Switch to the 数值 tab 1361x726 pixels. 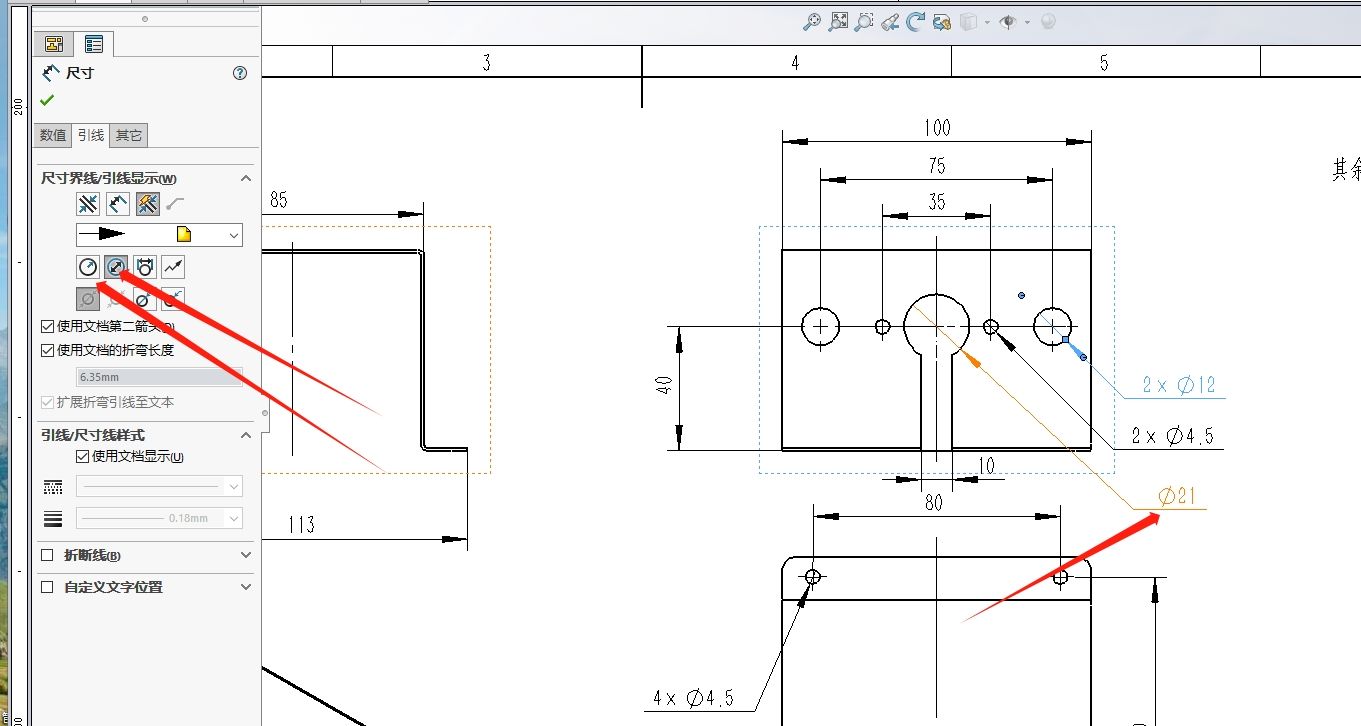(53, 135)
